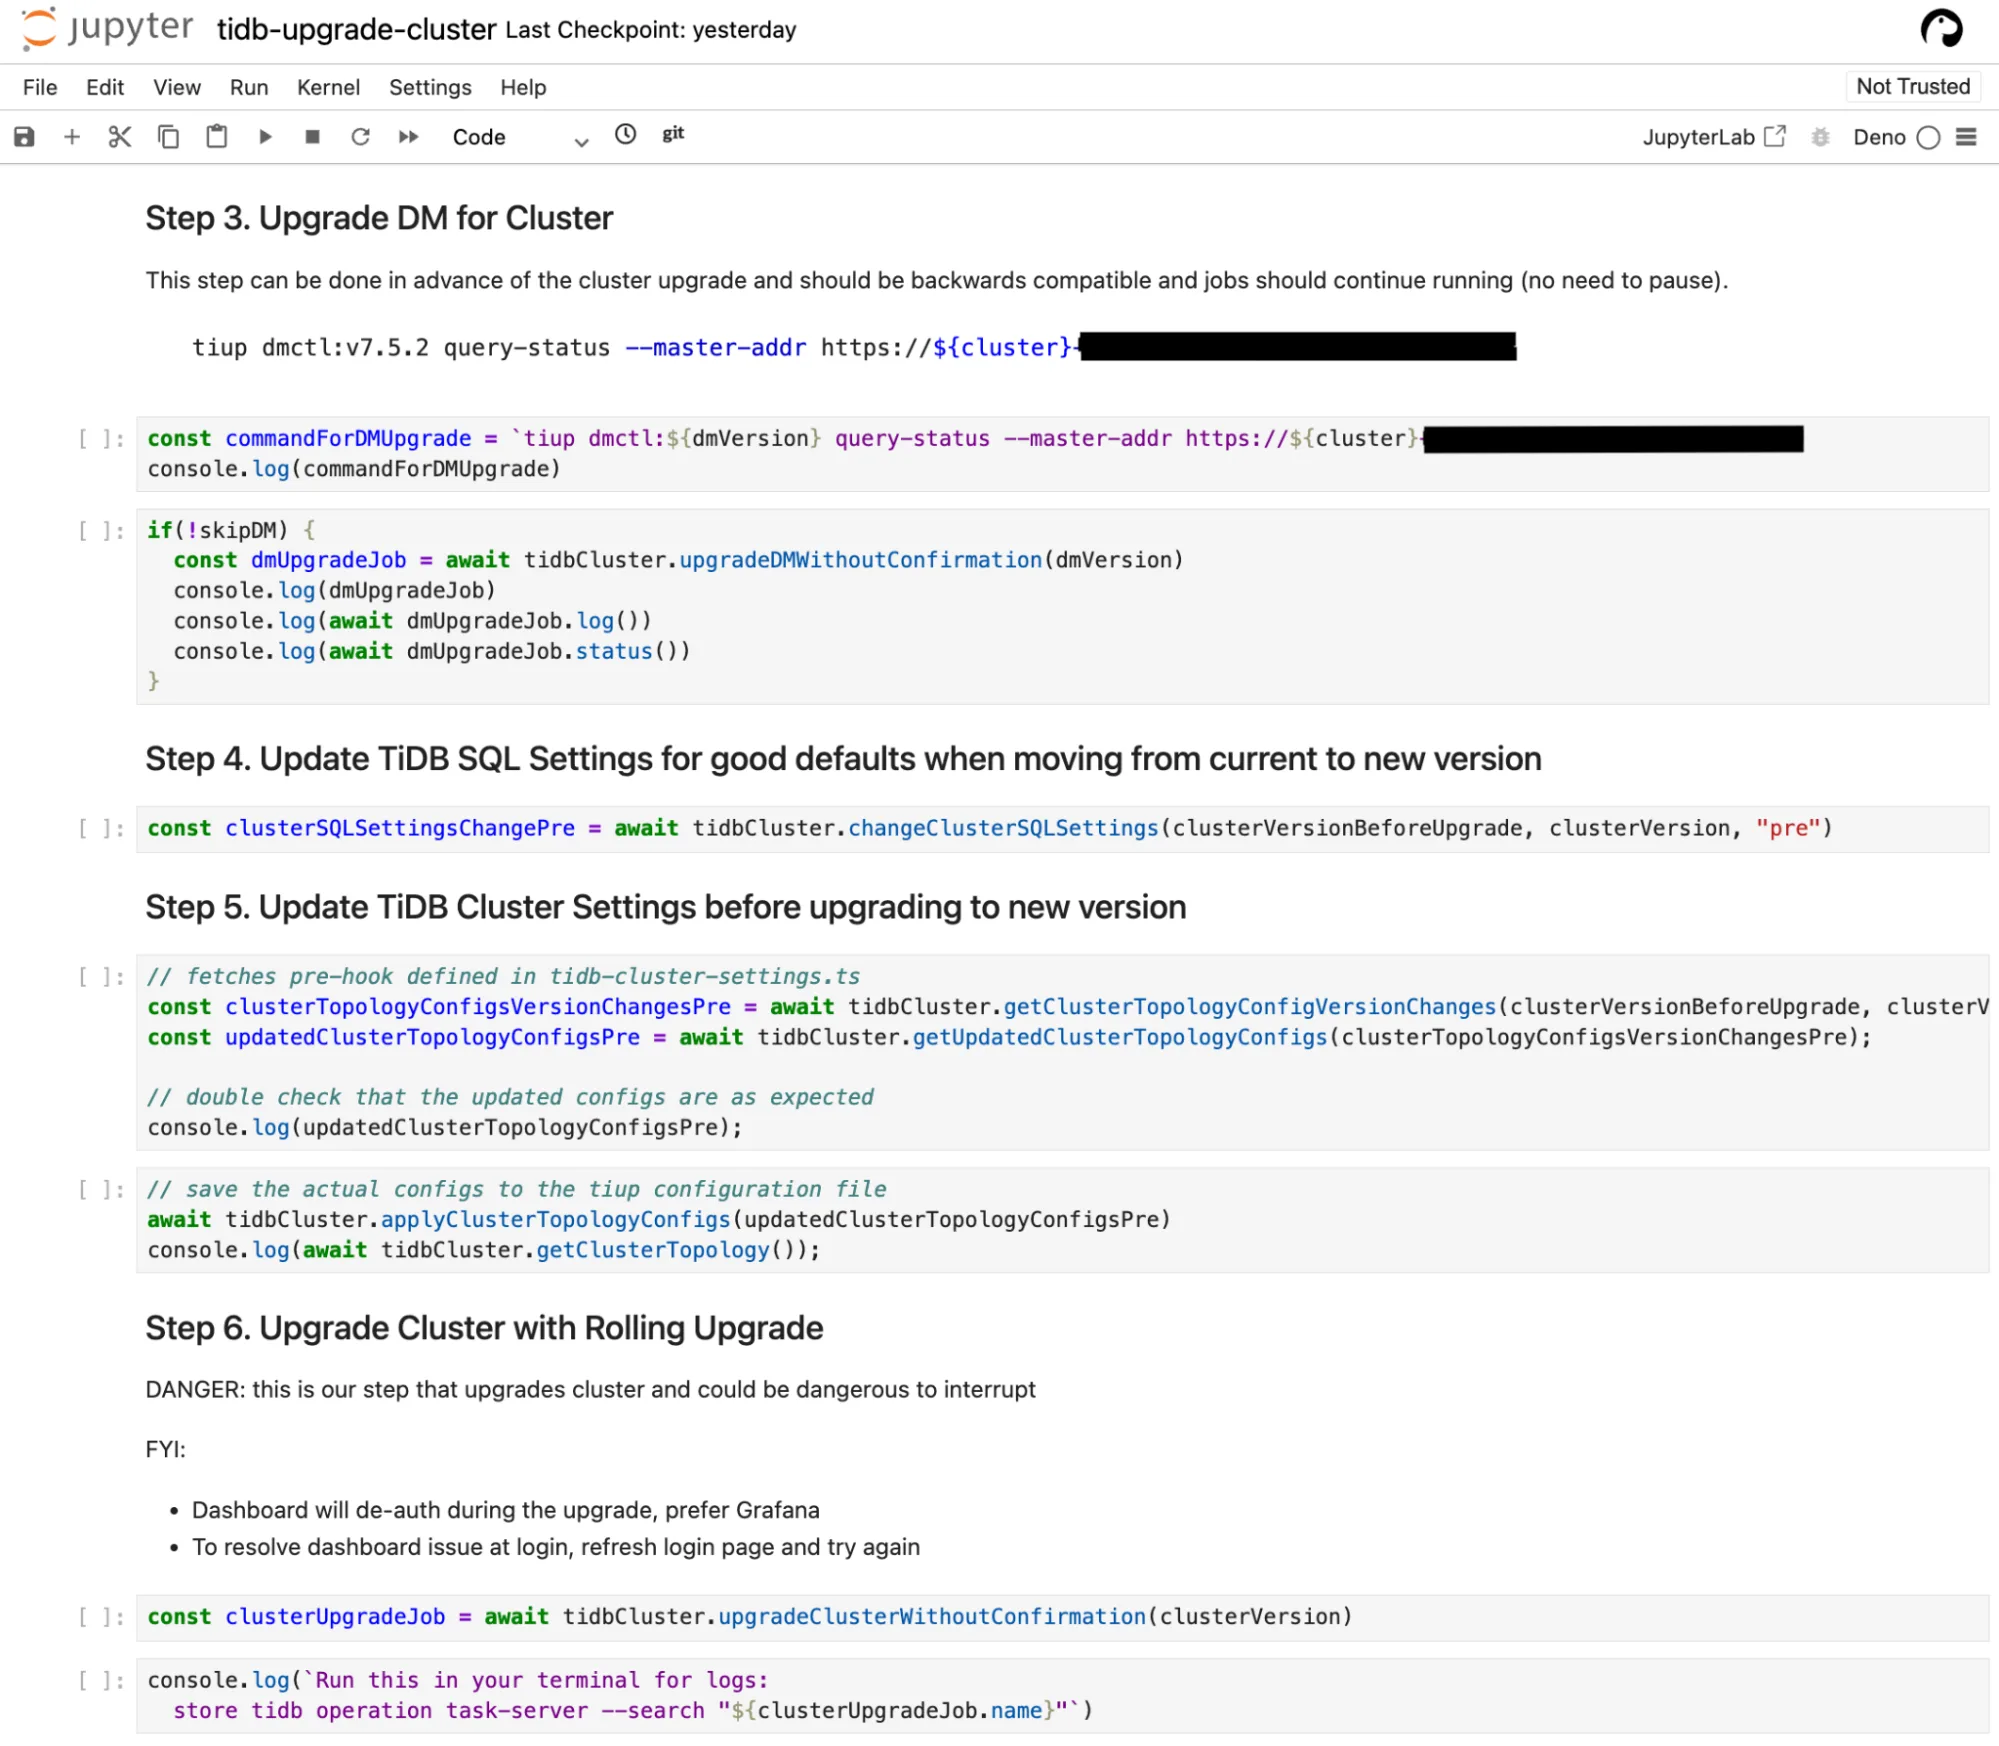This screenshot has height=1746, width=1999.
Task: Insert a new cell below
Action: 72,137
